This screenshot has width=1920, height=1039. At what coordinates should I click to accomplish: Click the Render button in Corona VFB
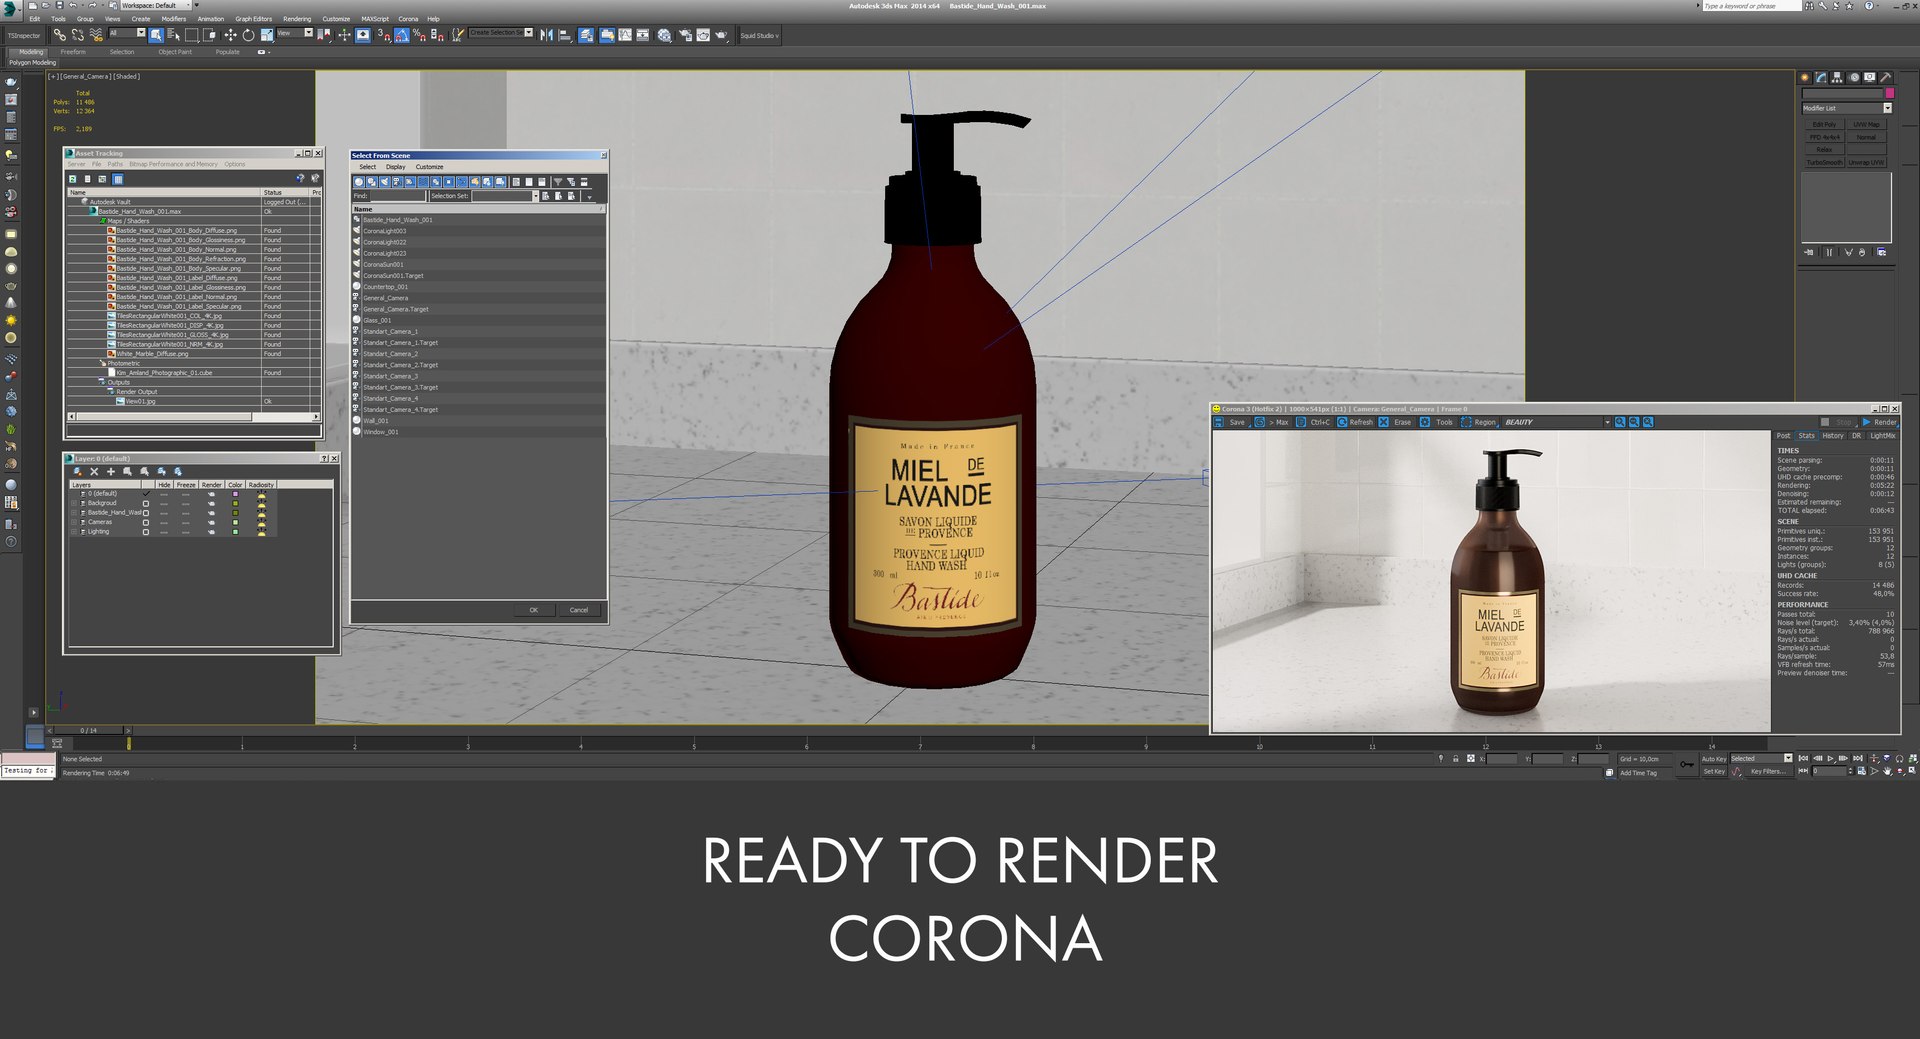click(x=1880, y=422)
